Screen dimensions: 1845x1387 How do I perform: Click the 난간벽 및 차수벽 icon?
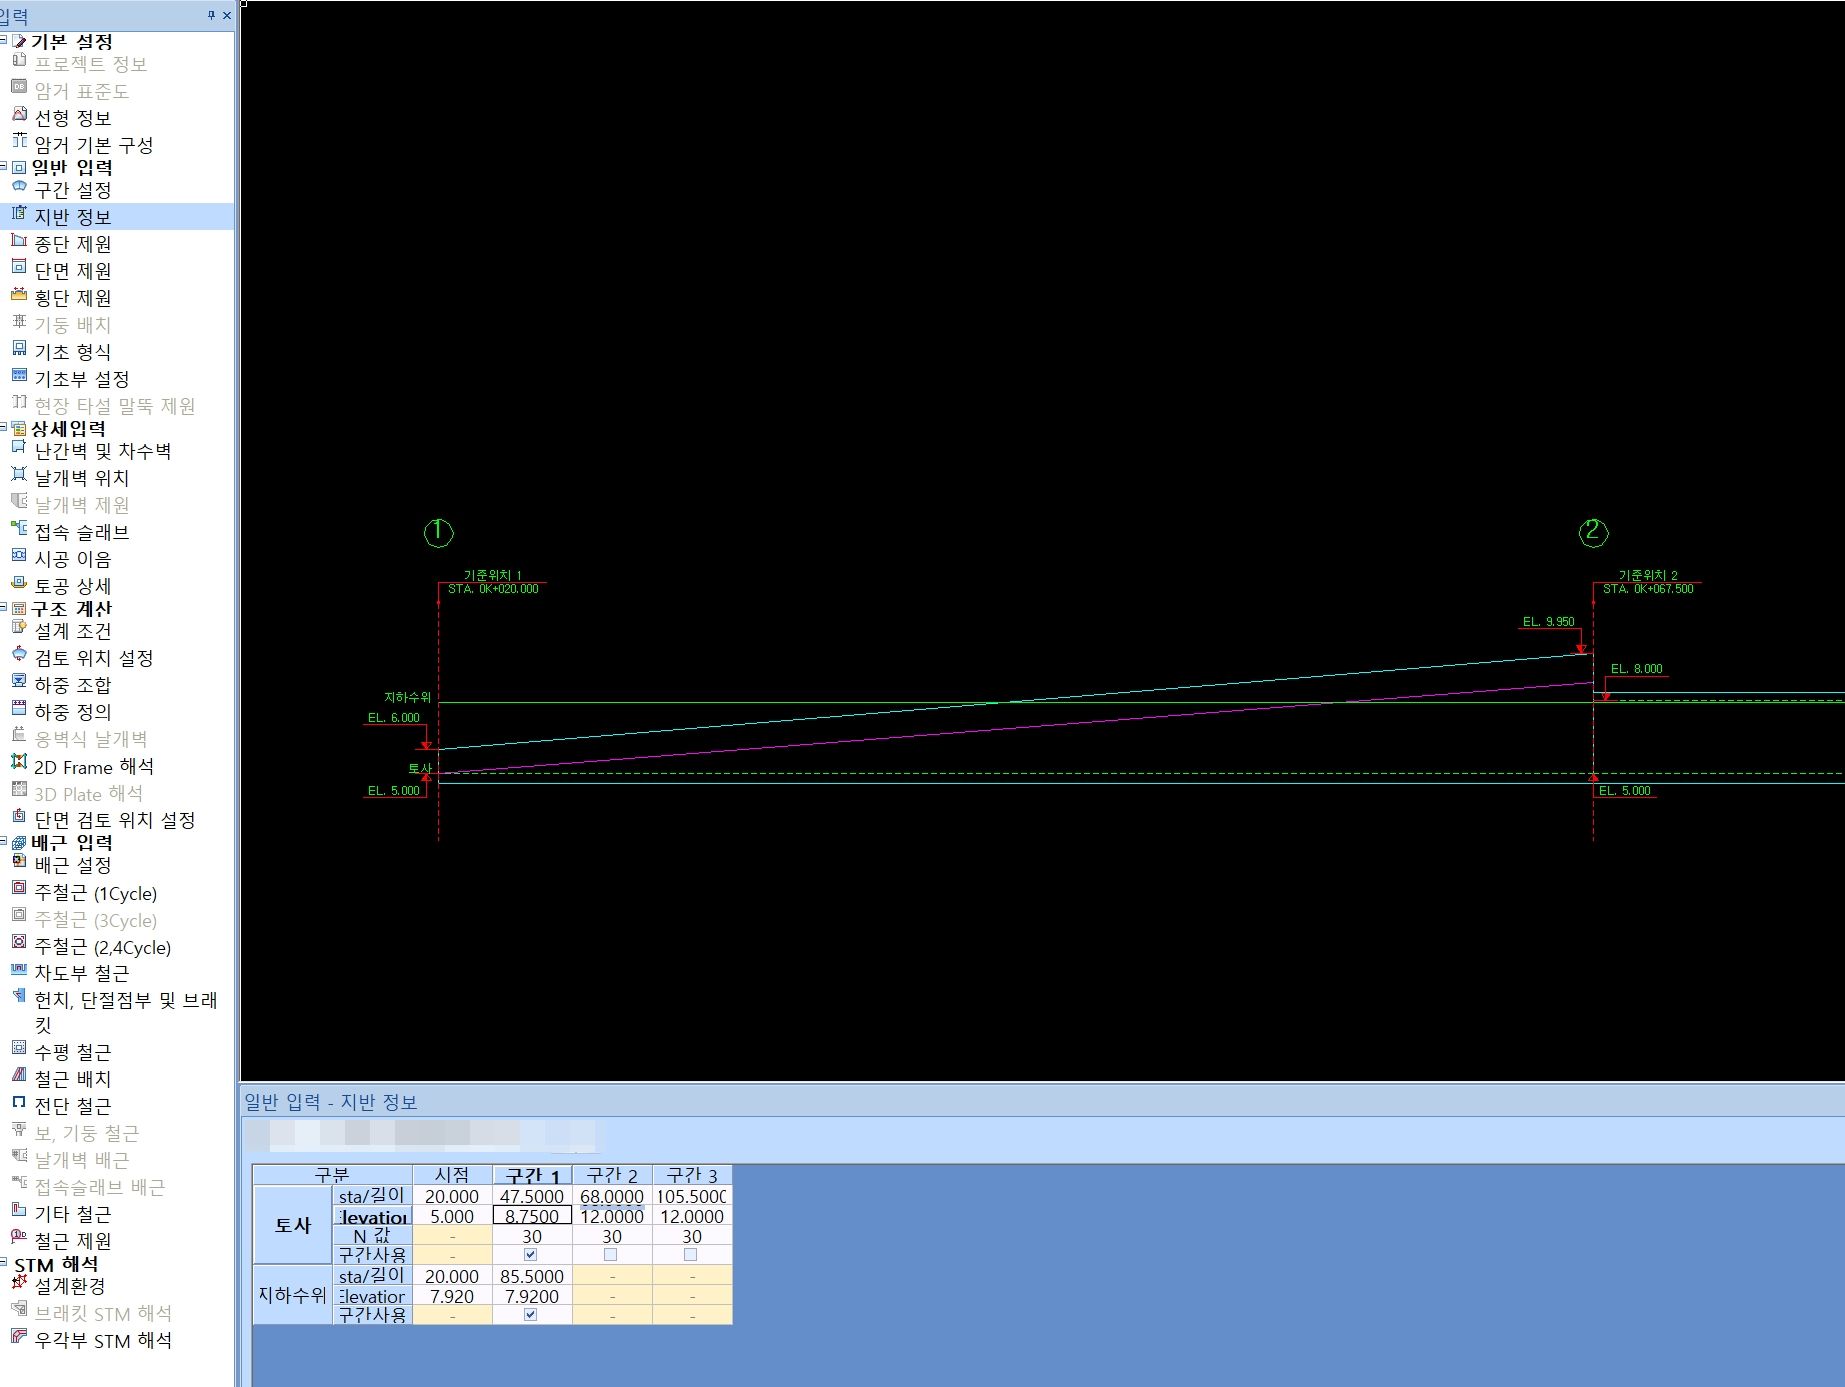(x=19, y=447)
